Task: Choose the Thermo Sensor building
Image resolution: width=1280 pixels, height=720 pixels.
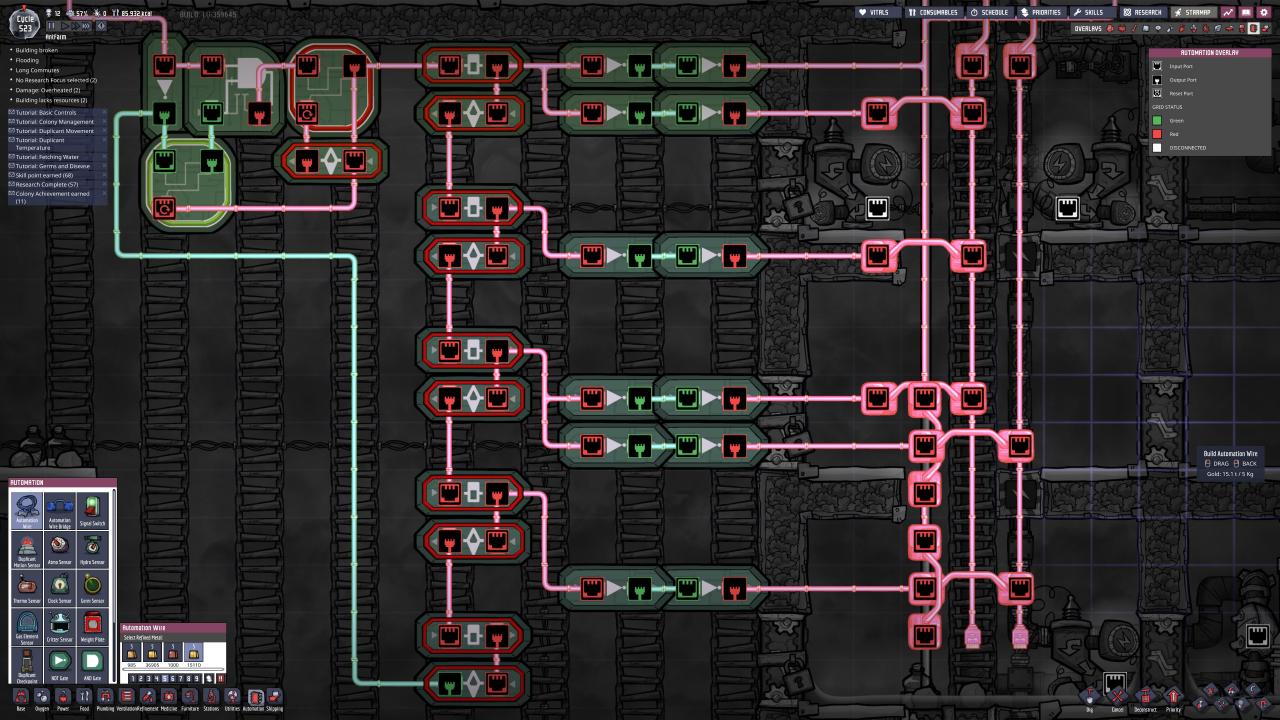Action: click(28, 585)
